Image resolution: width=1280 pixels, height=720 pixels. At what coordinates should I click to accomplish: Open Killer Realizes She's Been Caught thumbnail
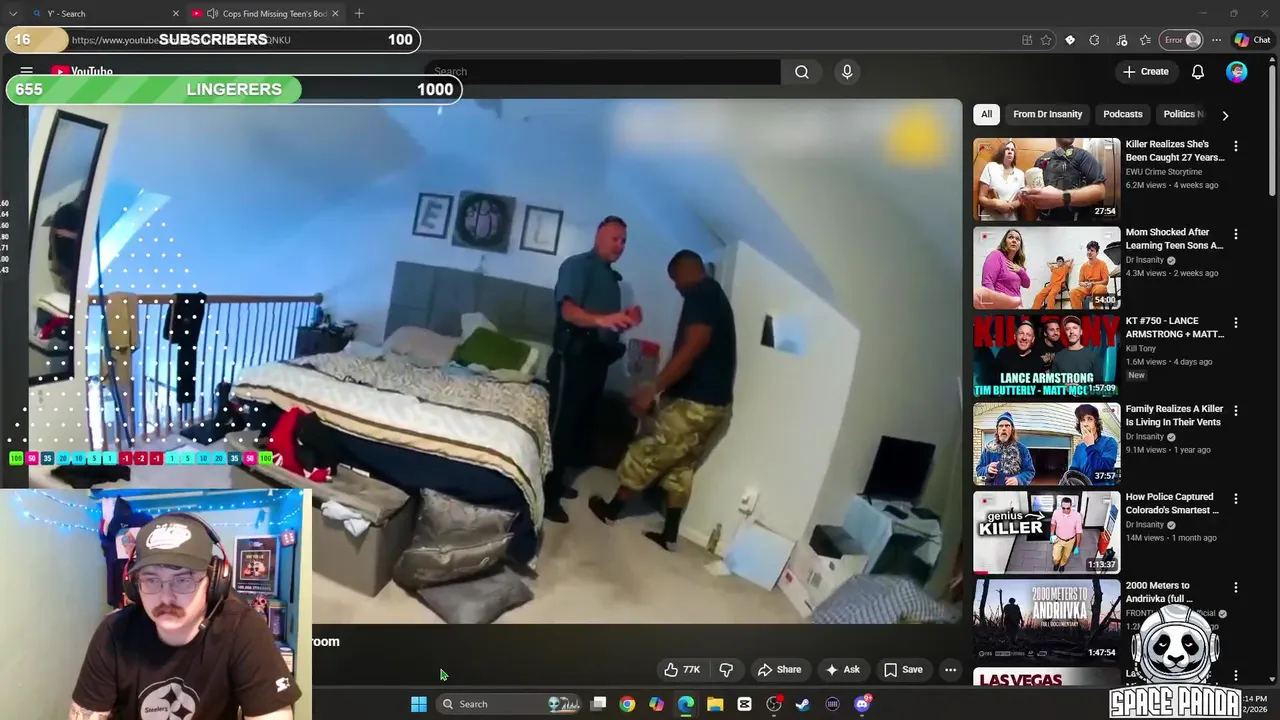tap(1047, 179)
